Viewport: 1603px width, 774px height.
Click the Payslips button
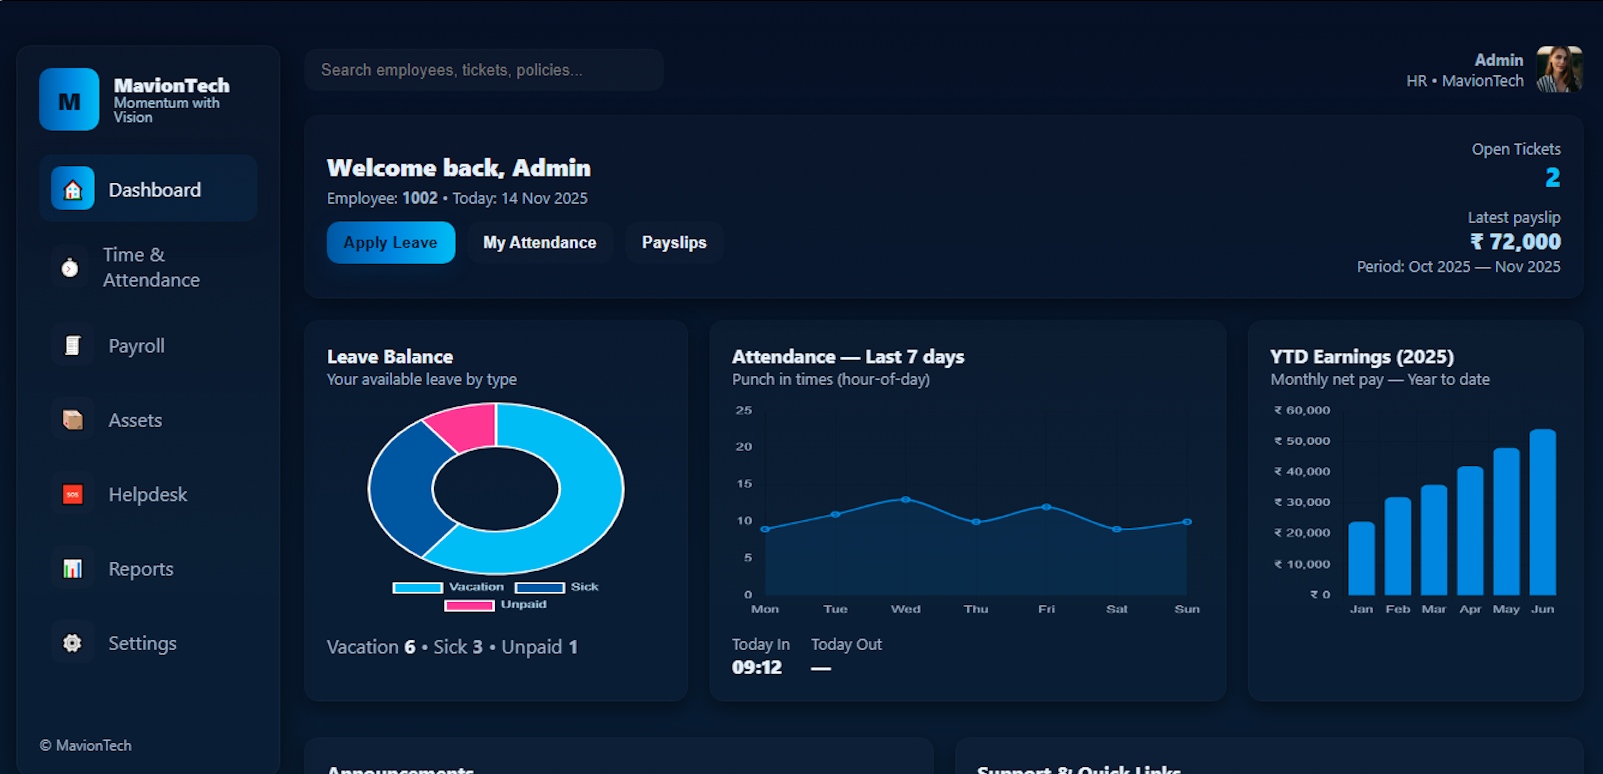(674, 243)
